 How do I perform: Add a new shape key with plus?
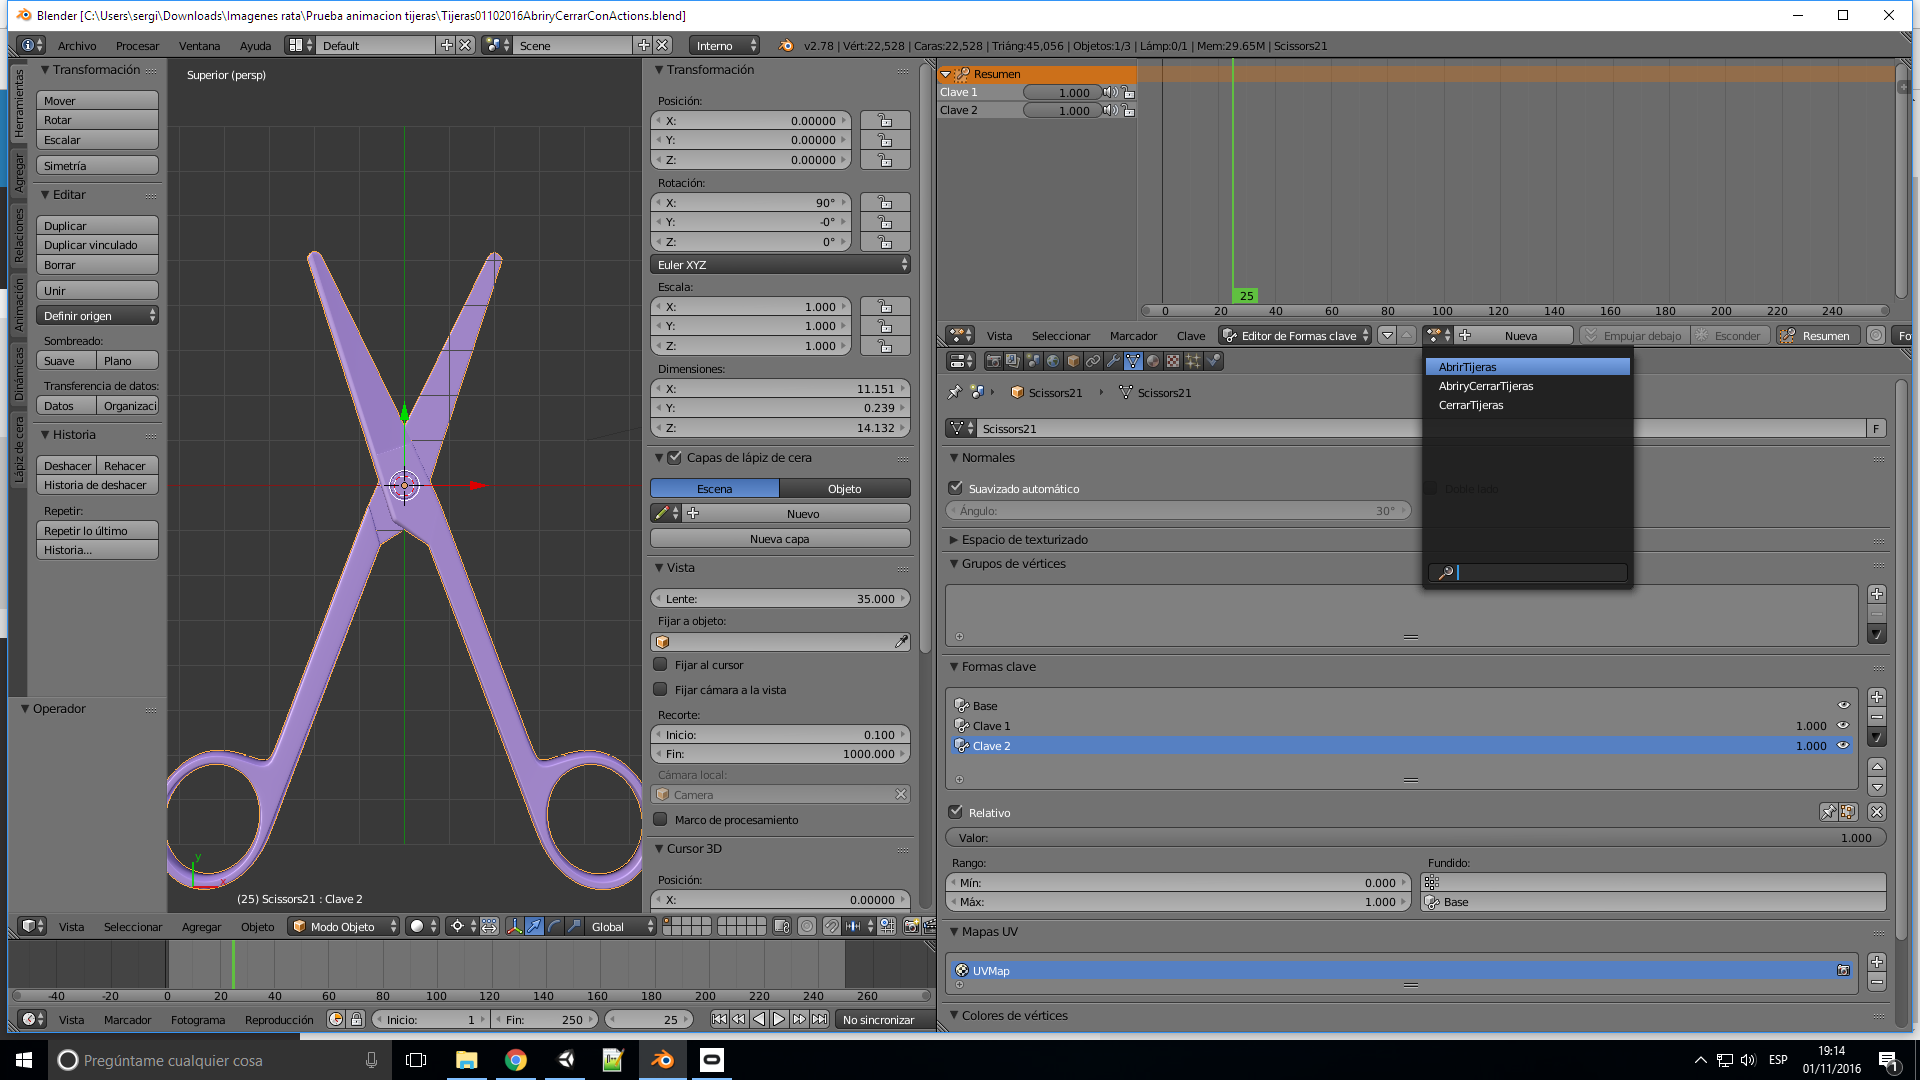coord(1877,697)
